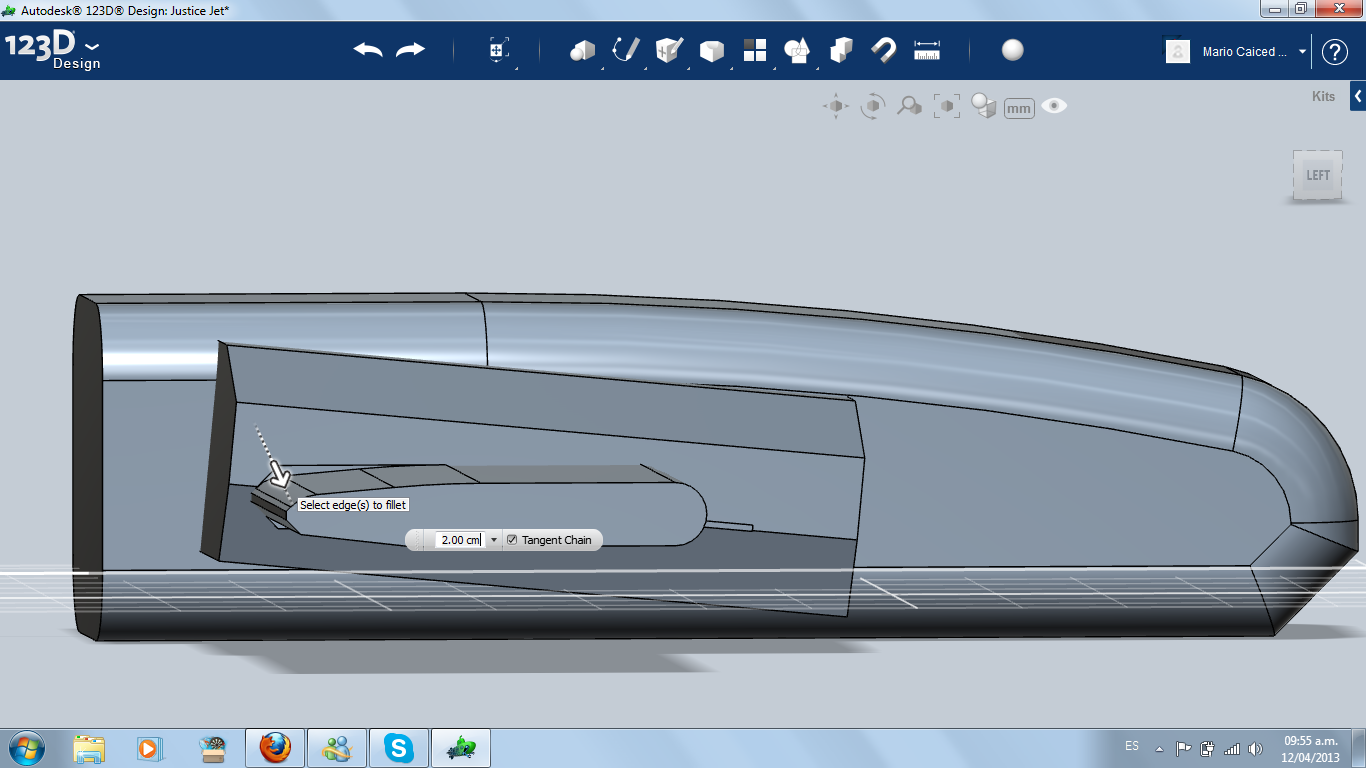
Task: Click the user profile avatar
Action: click(x=1178, y=51)
